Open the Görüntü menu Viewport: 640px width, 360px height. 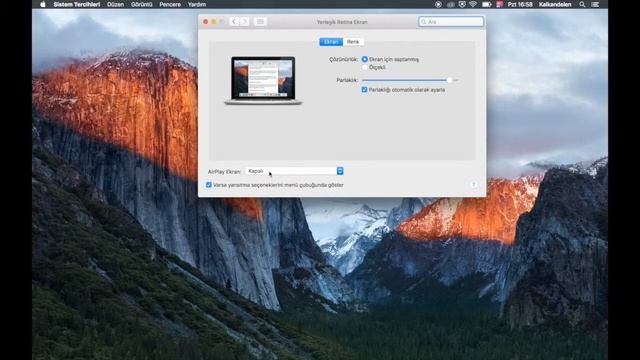coord(142,4)
